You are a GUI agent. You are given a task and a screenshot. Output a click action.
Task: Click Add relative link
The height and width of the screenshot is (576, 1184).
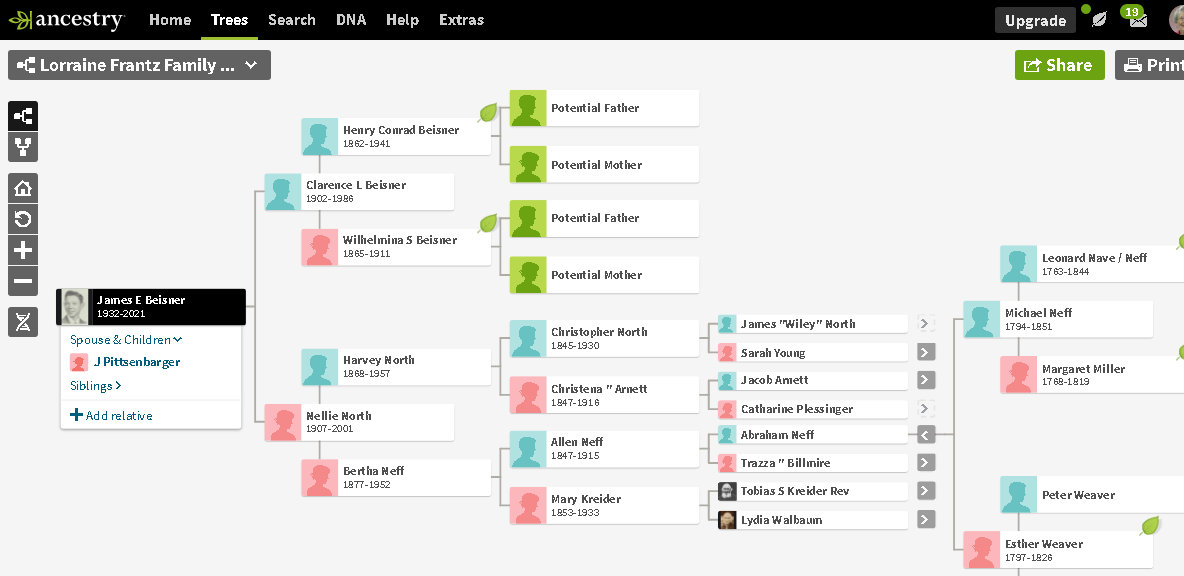click(111, 416)
